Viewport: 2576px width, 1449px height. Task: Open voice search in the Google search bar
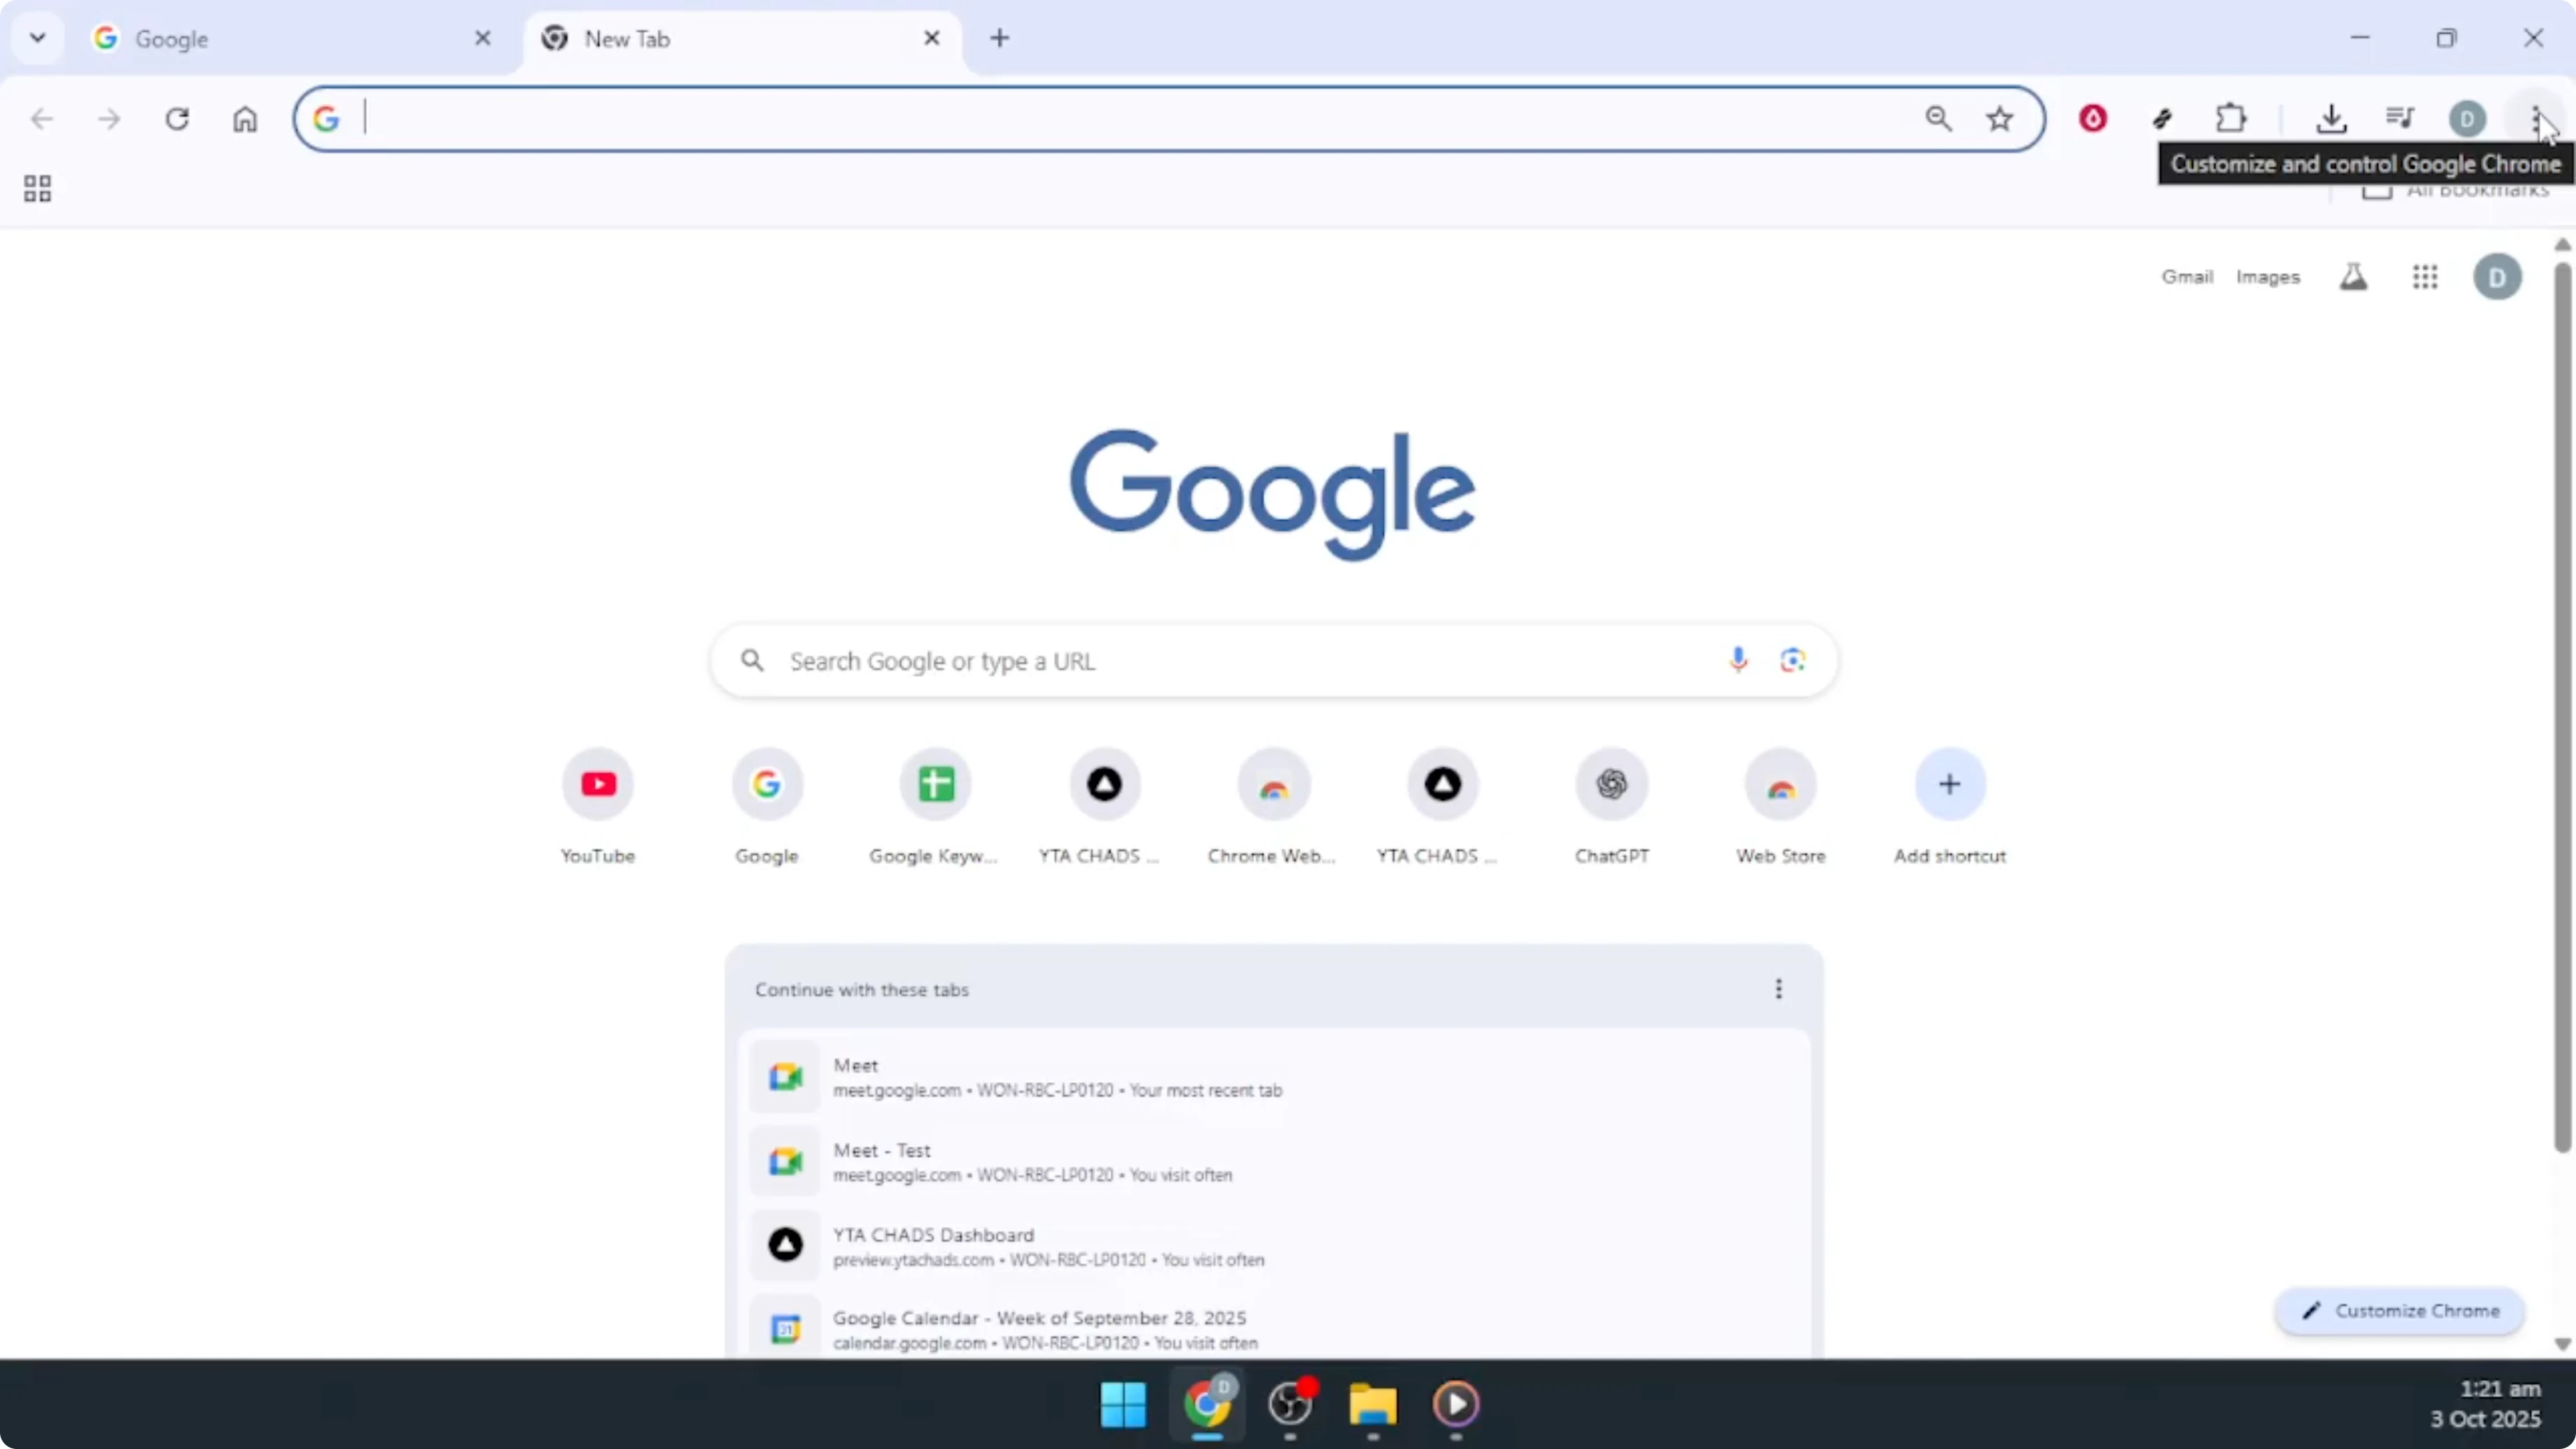pos(1739,660)
